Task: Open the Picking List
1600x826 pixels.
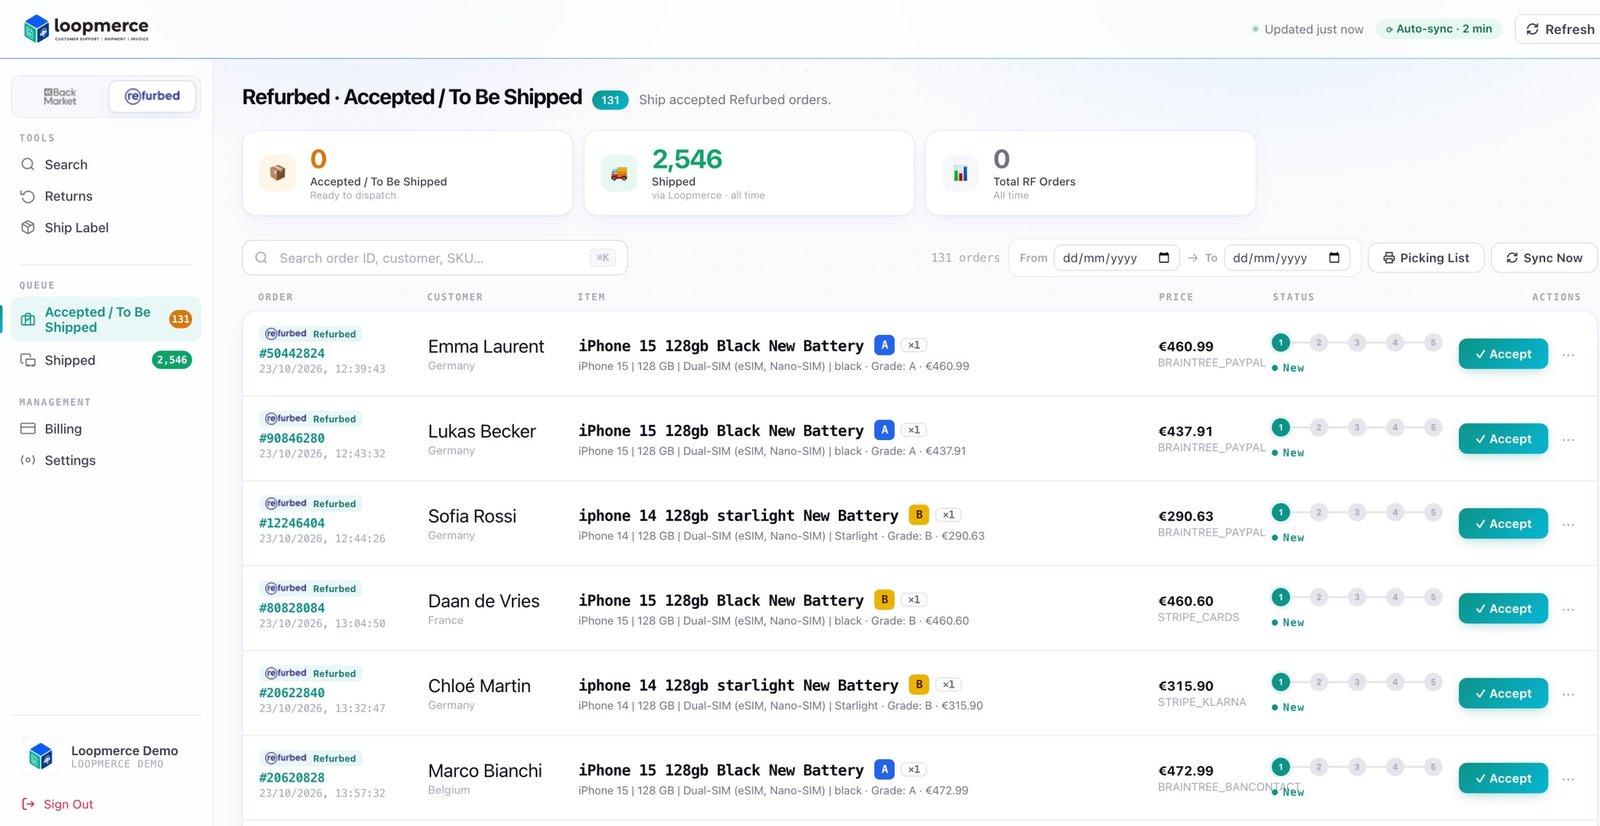Action: [x=1426, y=258]
